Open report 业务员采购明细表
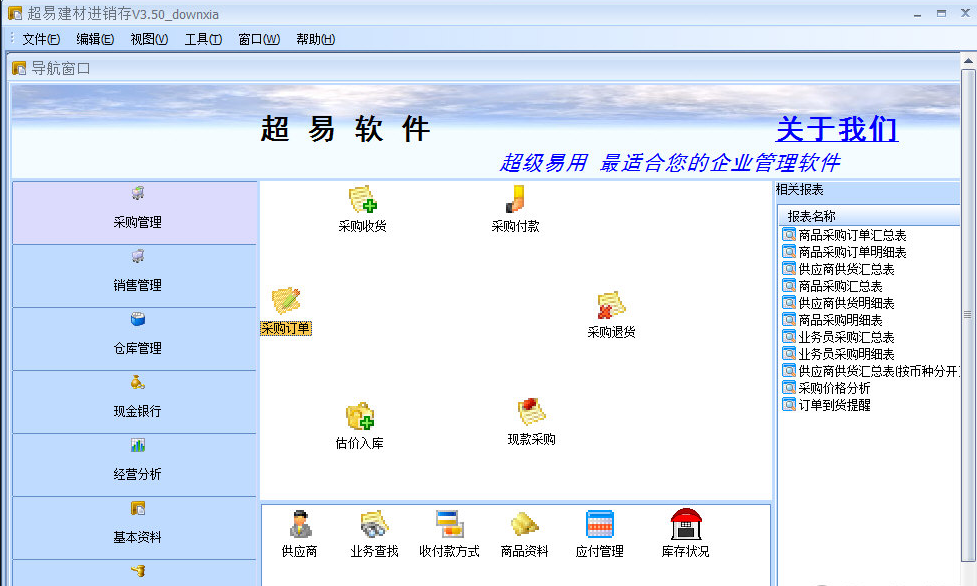The width and height of the screenshot is (977, 586). point(838,354)
